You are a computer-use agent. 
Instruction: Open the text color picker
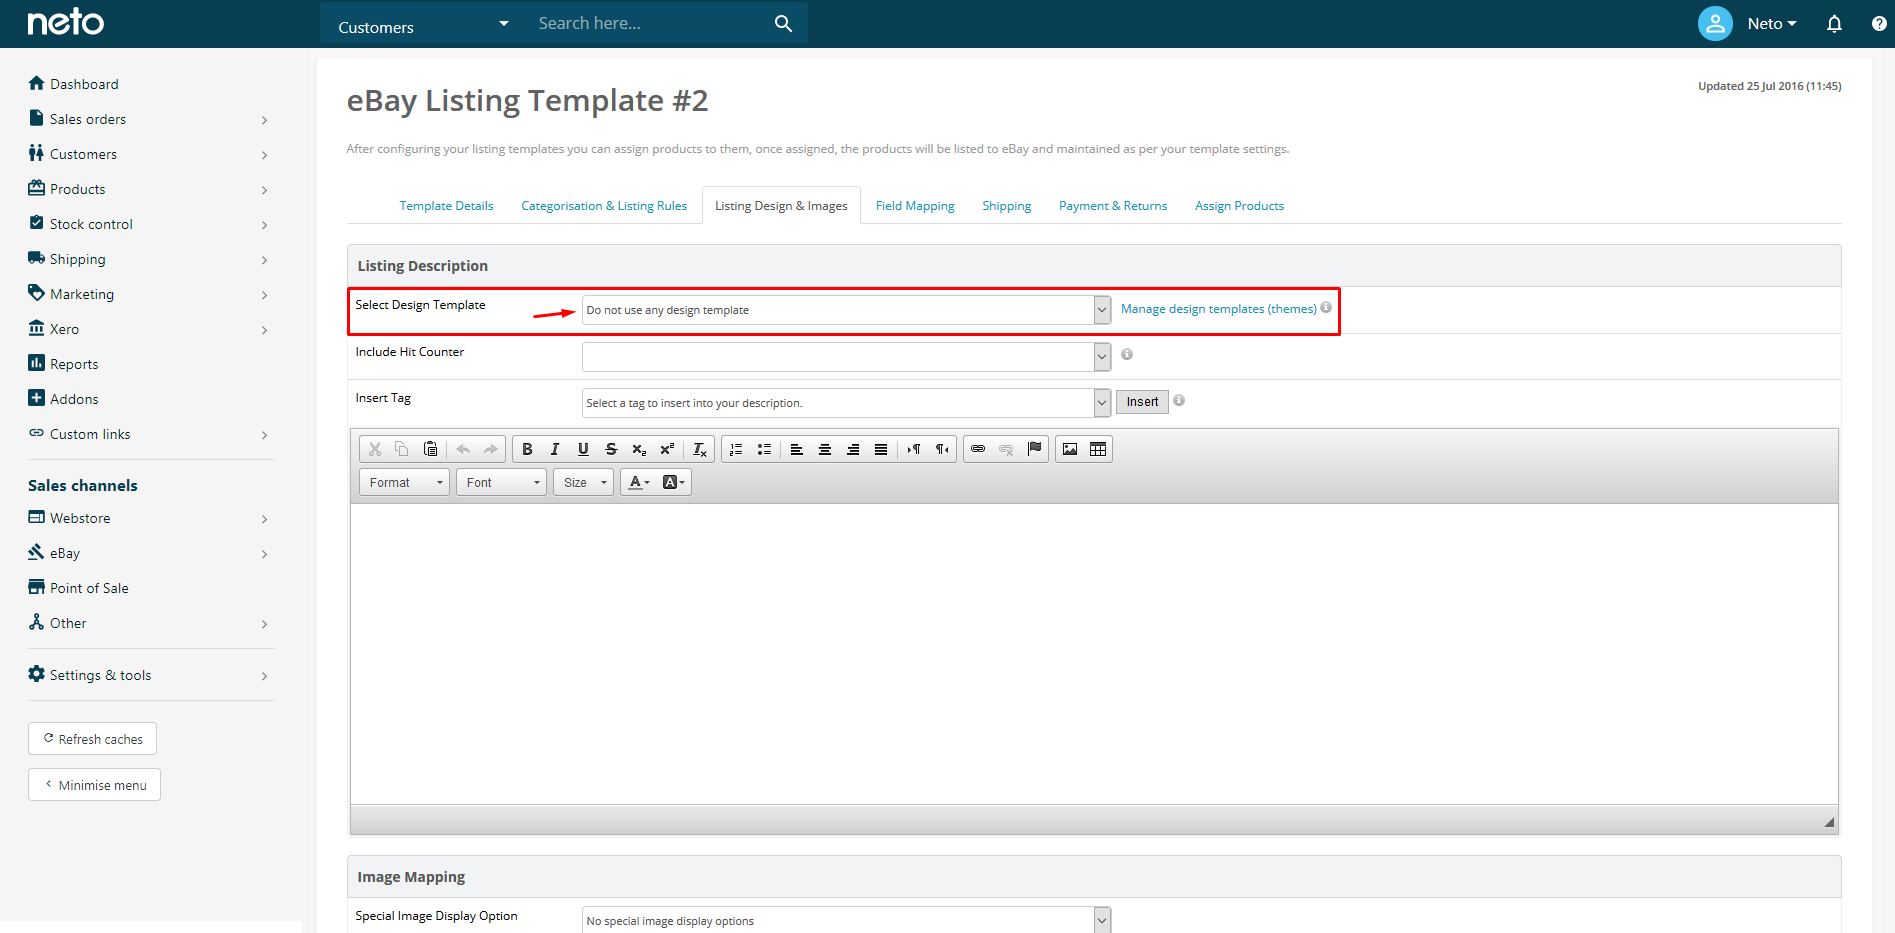coord(638,482)
